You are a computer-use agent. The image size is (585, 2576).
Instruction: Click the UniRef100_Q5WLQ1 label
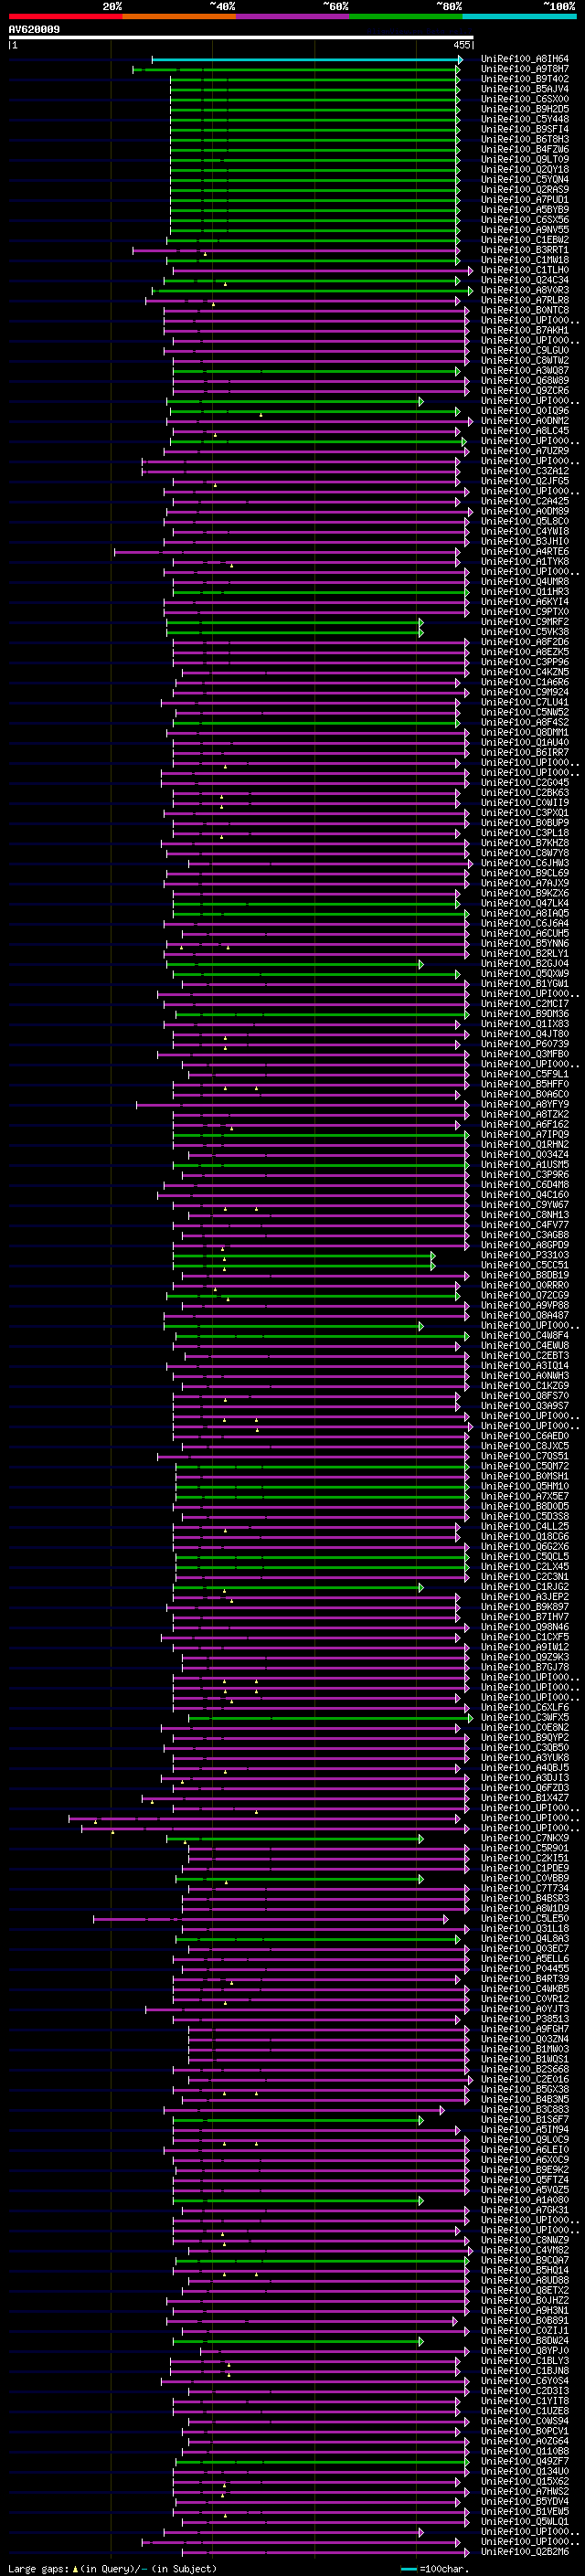[x=524, y=2522]
